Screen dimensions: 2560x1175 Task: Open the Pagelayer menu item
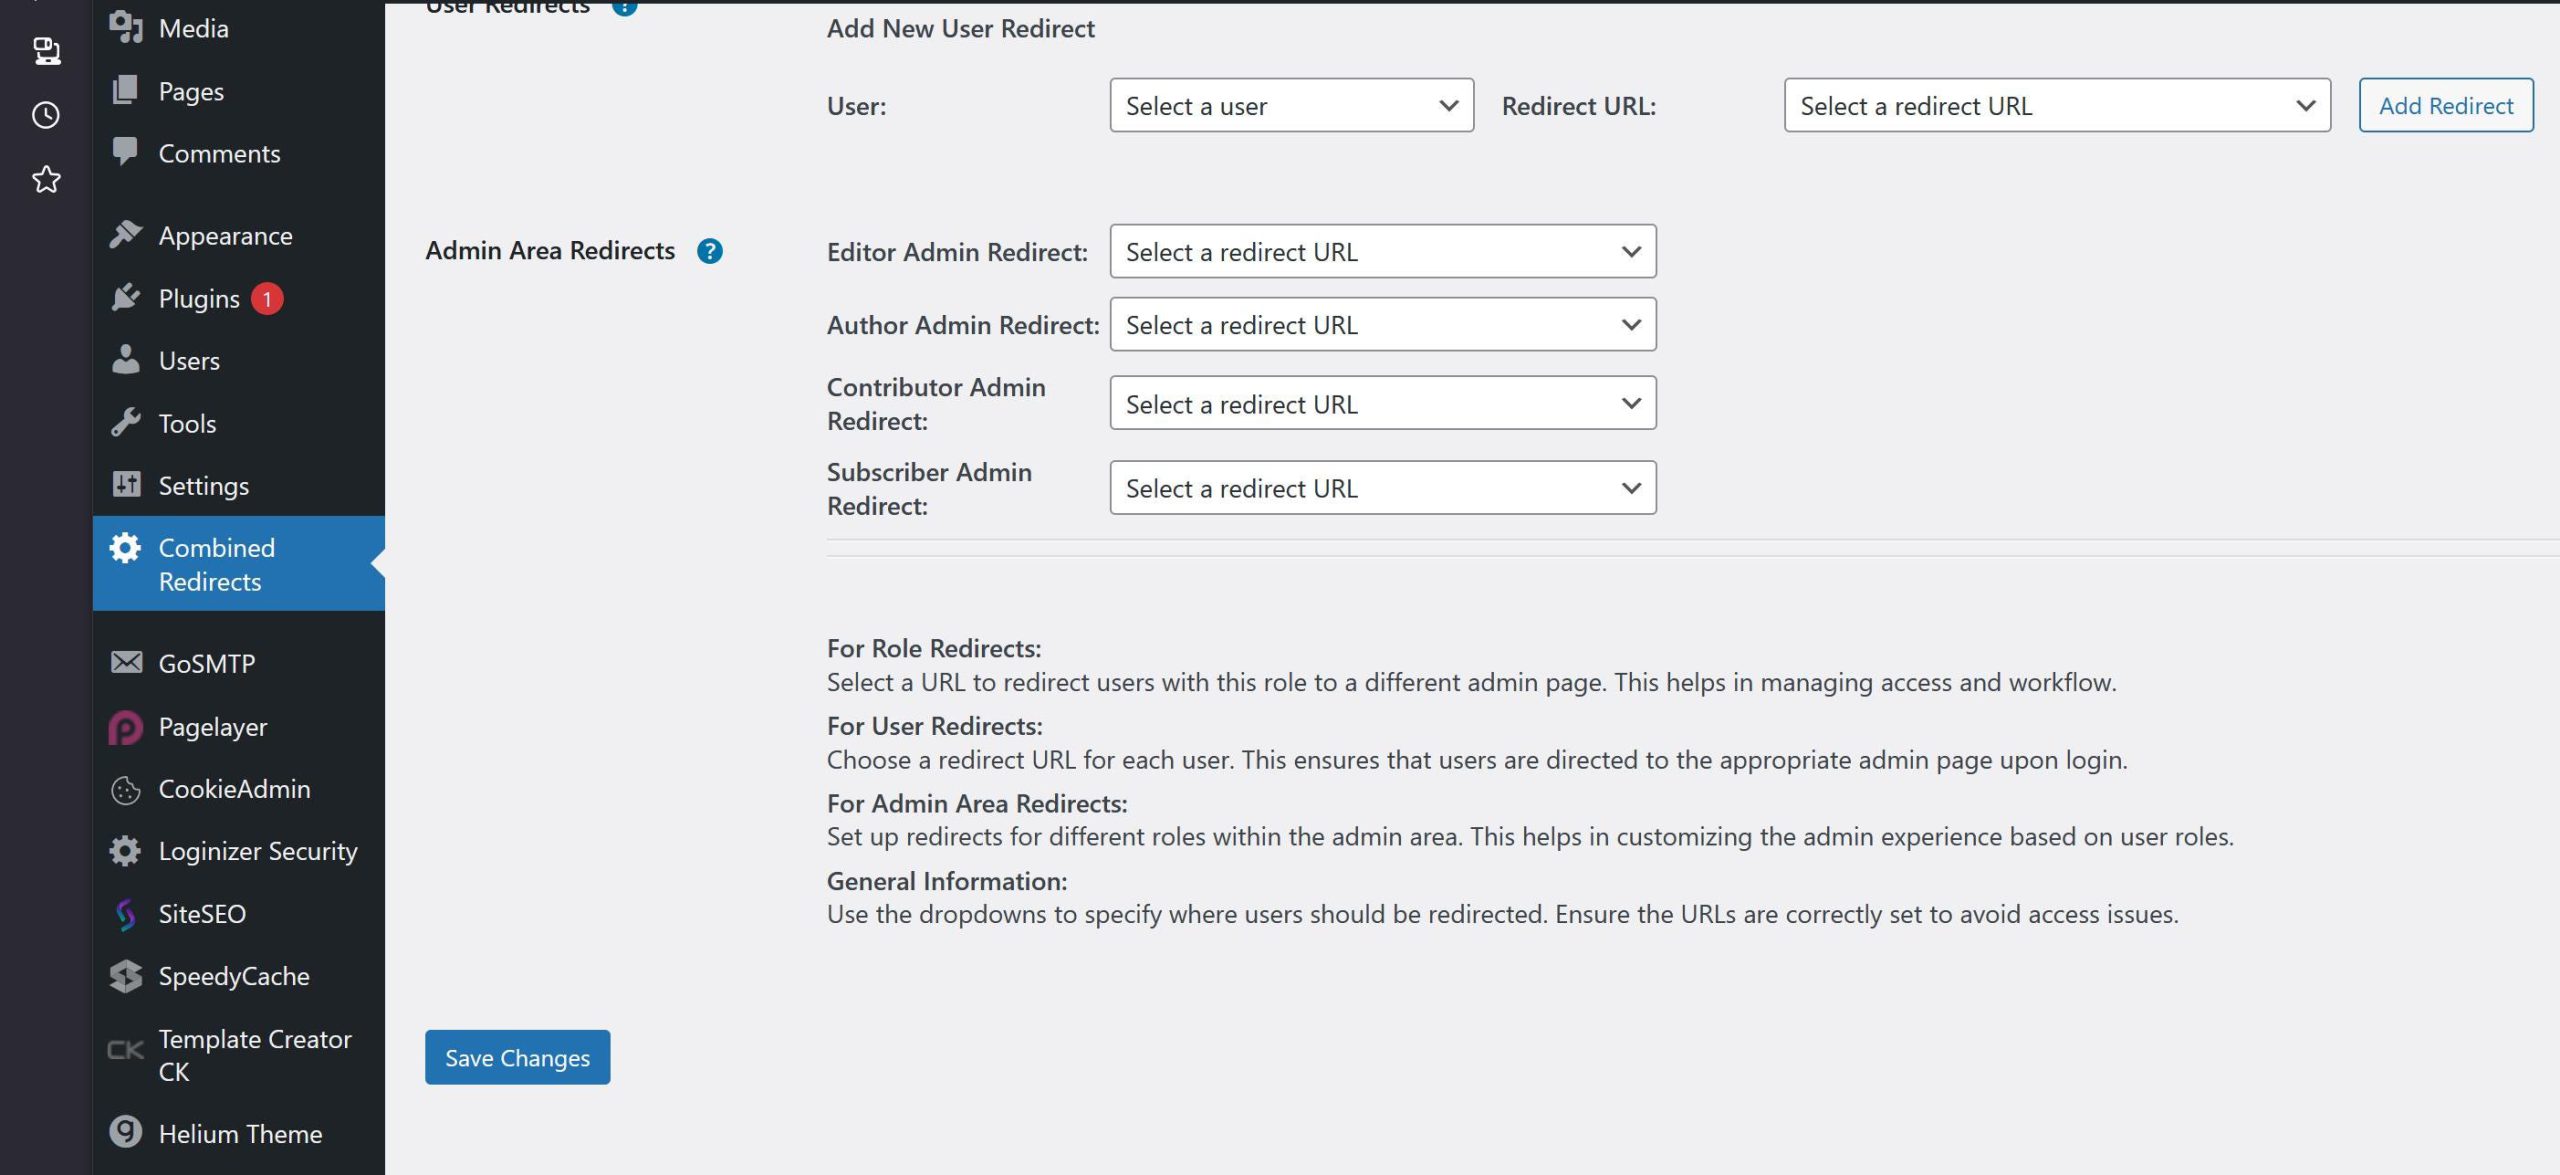(x=239, y=727)
